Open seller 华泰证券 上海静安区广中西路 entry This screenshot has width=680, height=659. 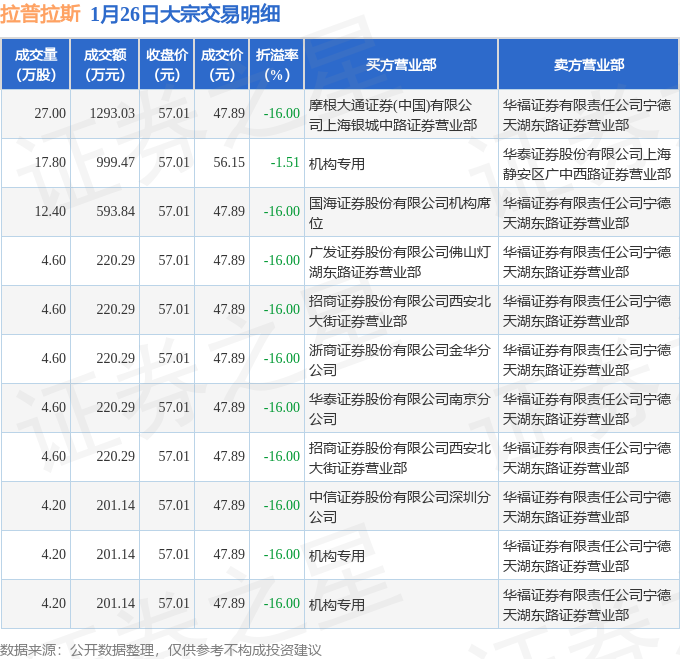(x=587, y=163)
